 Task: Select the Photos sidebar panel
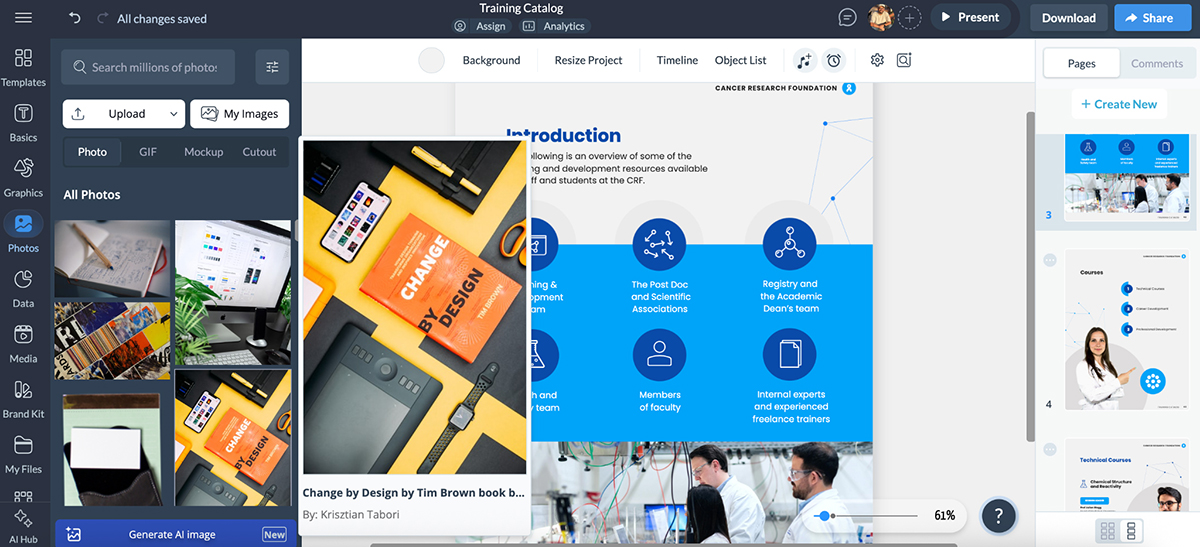click(23, 232)
